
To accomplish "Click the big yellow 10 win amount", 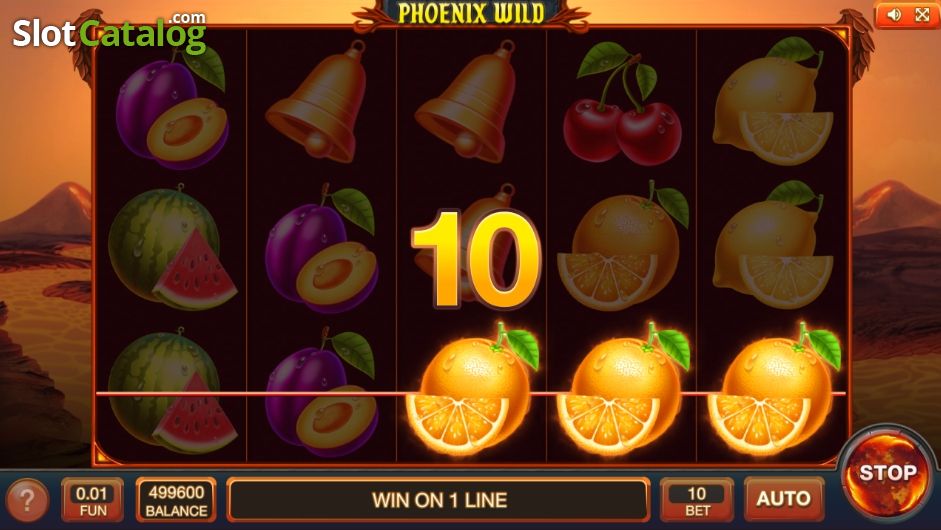I will point(477,259).
